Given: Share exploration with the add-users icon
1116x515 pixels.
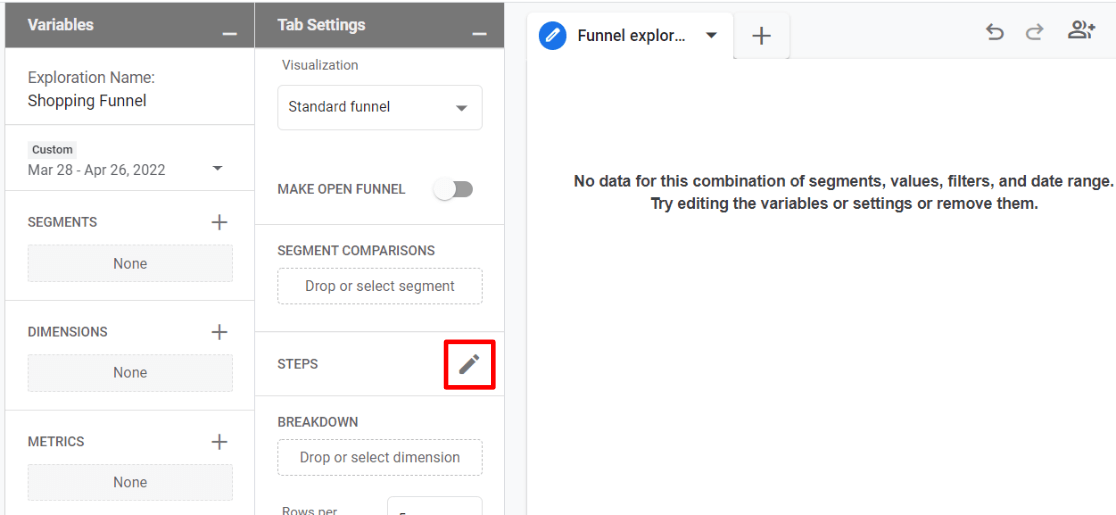Looking at the screenshot, I should point(1081,31).
